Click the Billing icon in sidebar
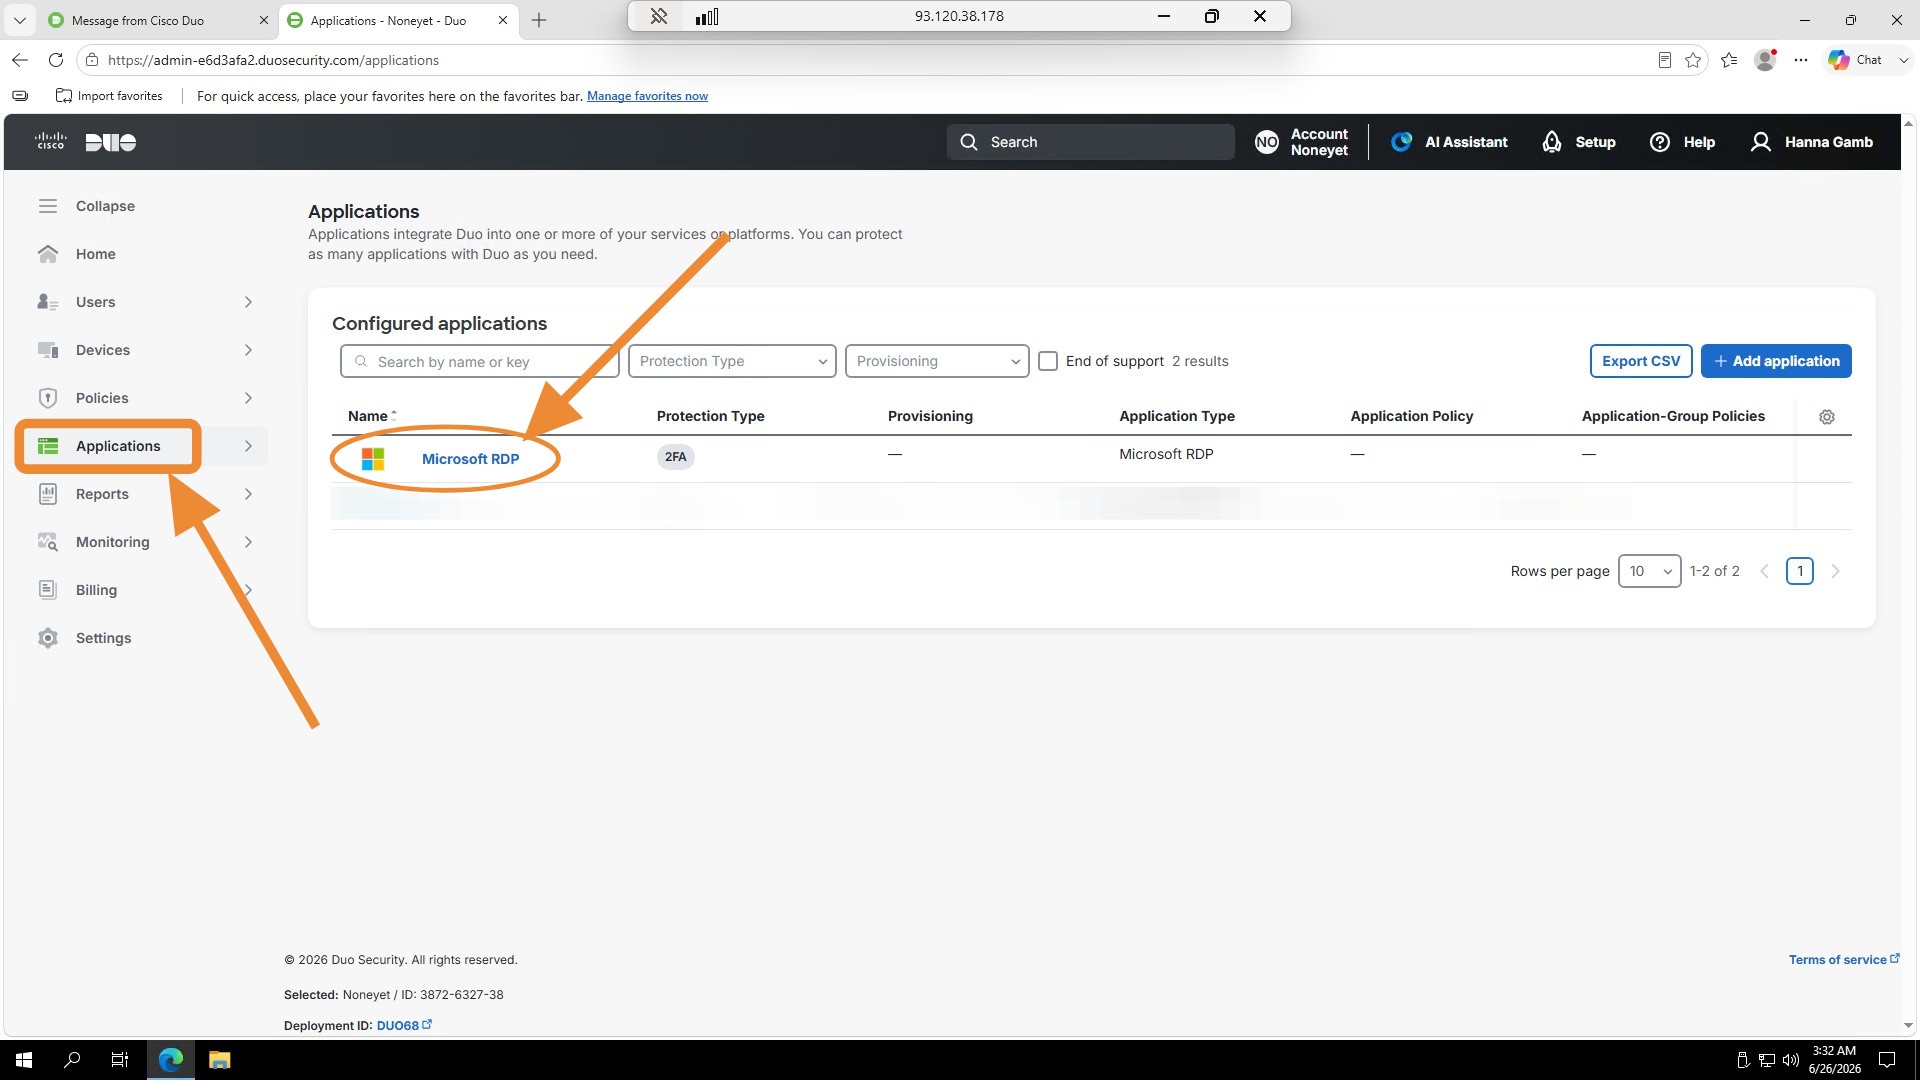 tap(48, 590)
